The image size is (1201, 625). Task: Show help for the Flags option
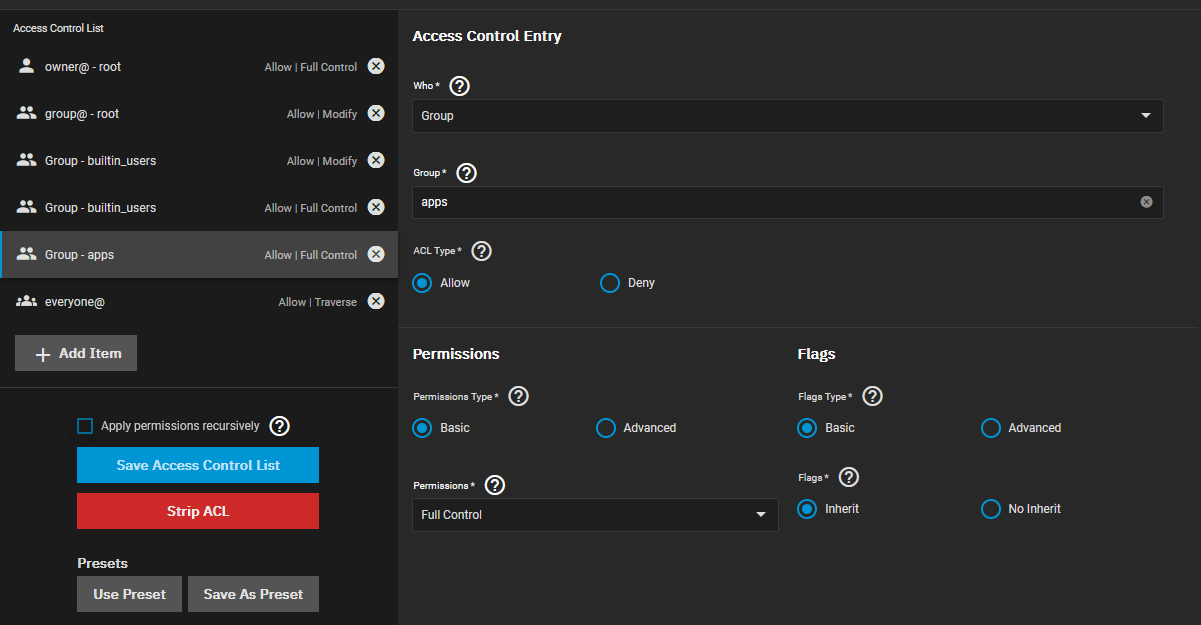click(849, 477)
